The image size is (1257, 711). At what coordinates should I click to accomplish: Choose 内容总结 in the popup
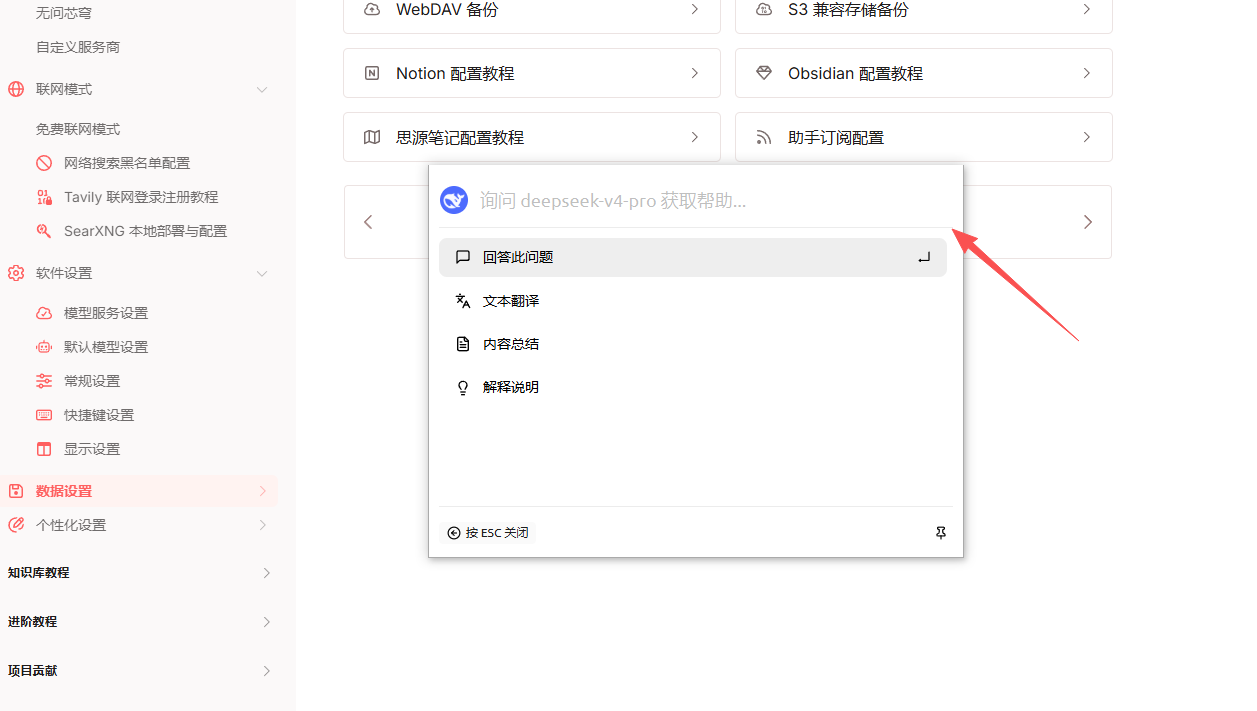(693, 344)
